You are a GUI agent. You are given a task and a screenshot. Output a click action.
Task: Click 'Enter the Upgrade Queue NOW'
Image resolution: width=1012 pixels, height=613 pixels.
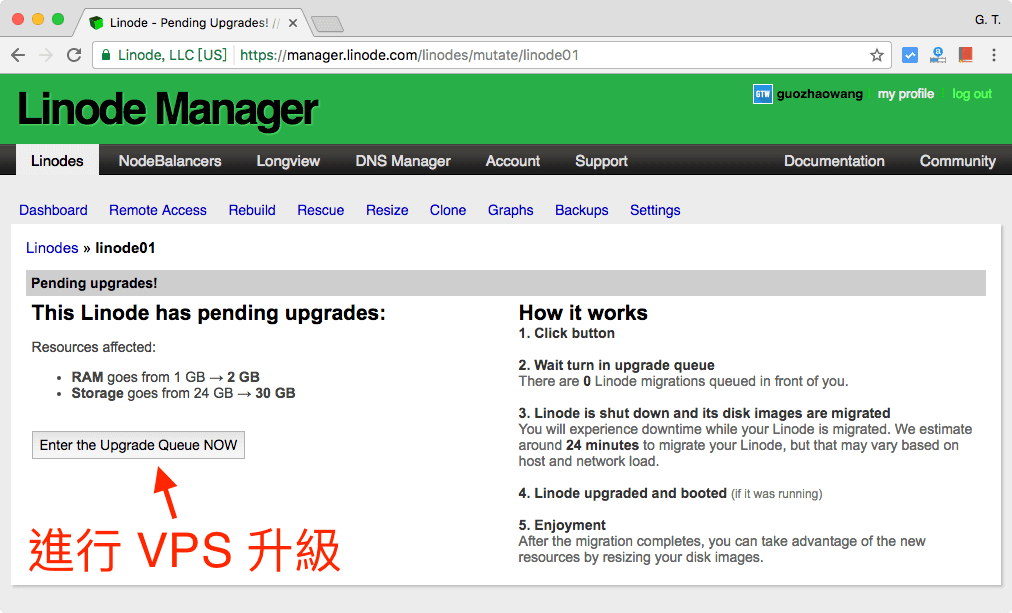(x=138, y=445)
